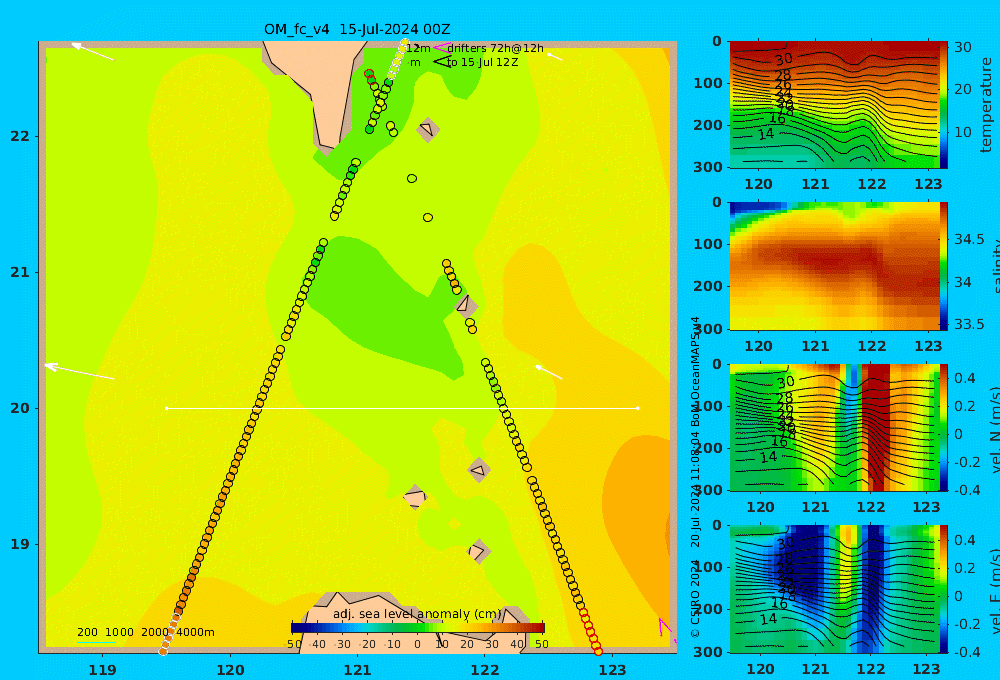Select the island marker near 19.5N 122E

click(479, 471)
